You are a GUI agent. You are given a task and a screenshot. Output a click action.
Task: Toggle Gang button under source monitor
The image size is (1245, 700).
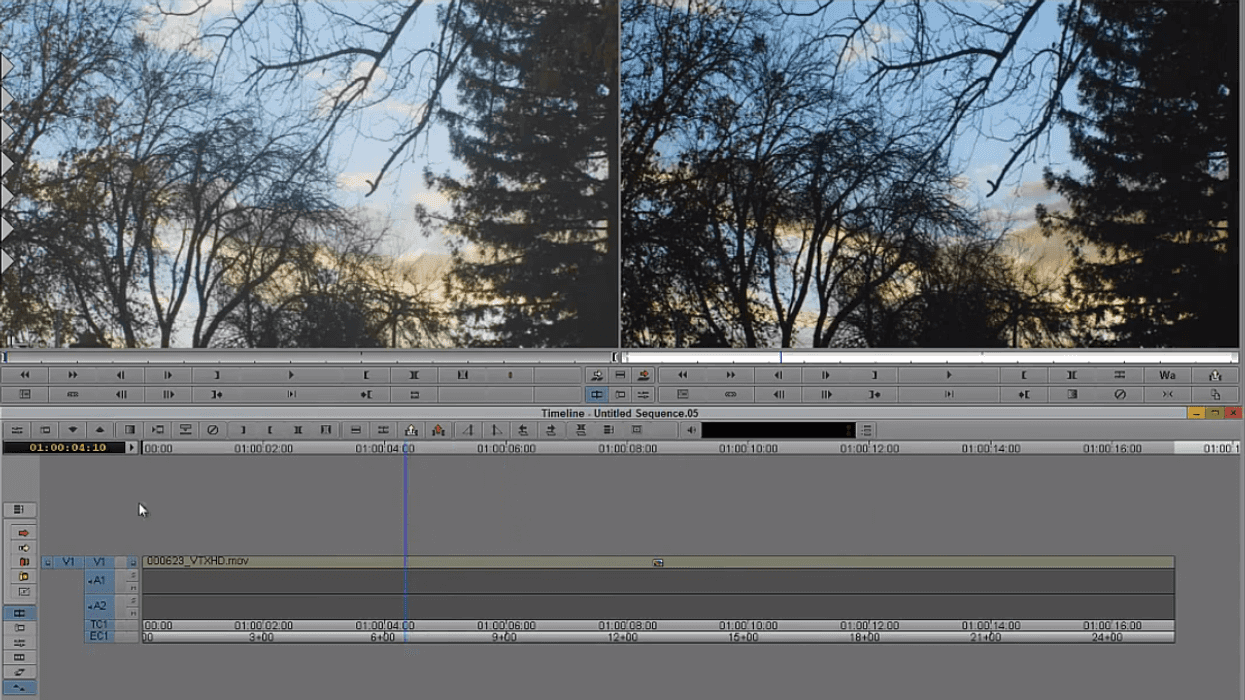pyautogui.click(x=73, y=394)
